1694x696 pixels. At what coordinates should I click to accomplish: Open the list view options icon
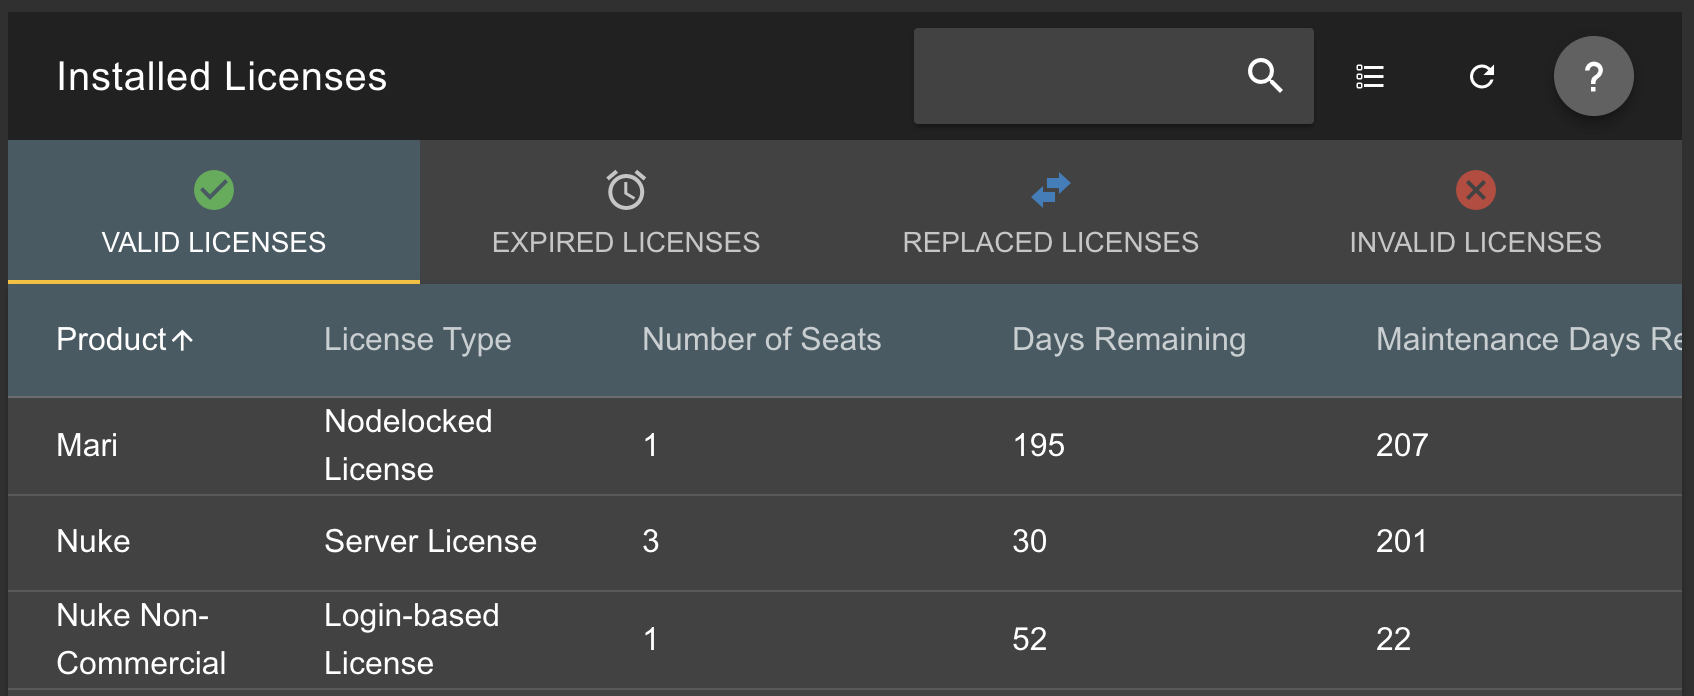click(x=1370, y=76)
